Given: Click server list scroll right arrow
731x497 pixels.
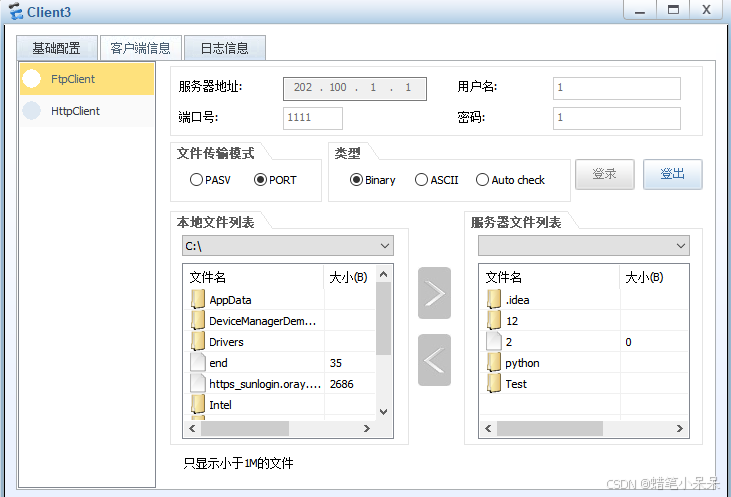Looking at the screenshot, I should (x=680, y=428).
